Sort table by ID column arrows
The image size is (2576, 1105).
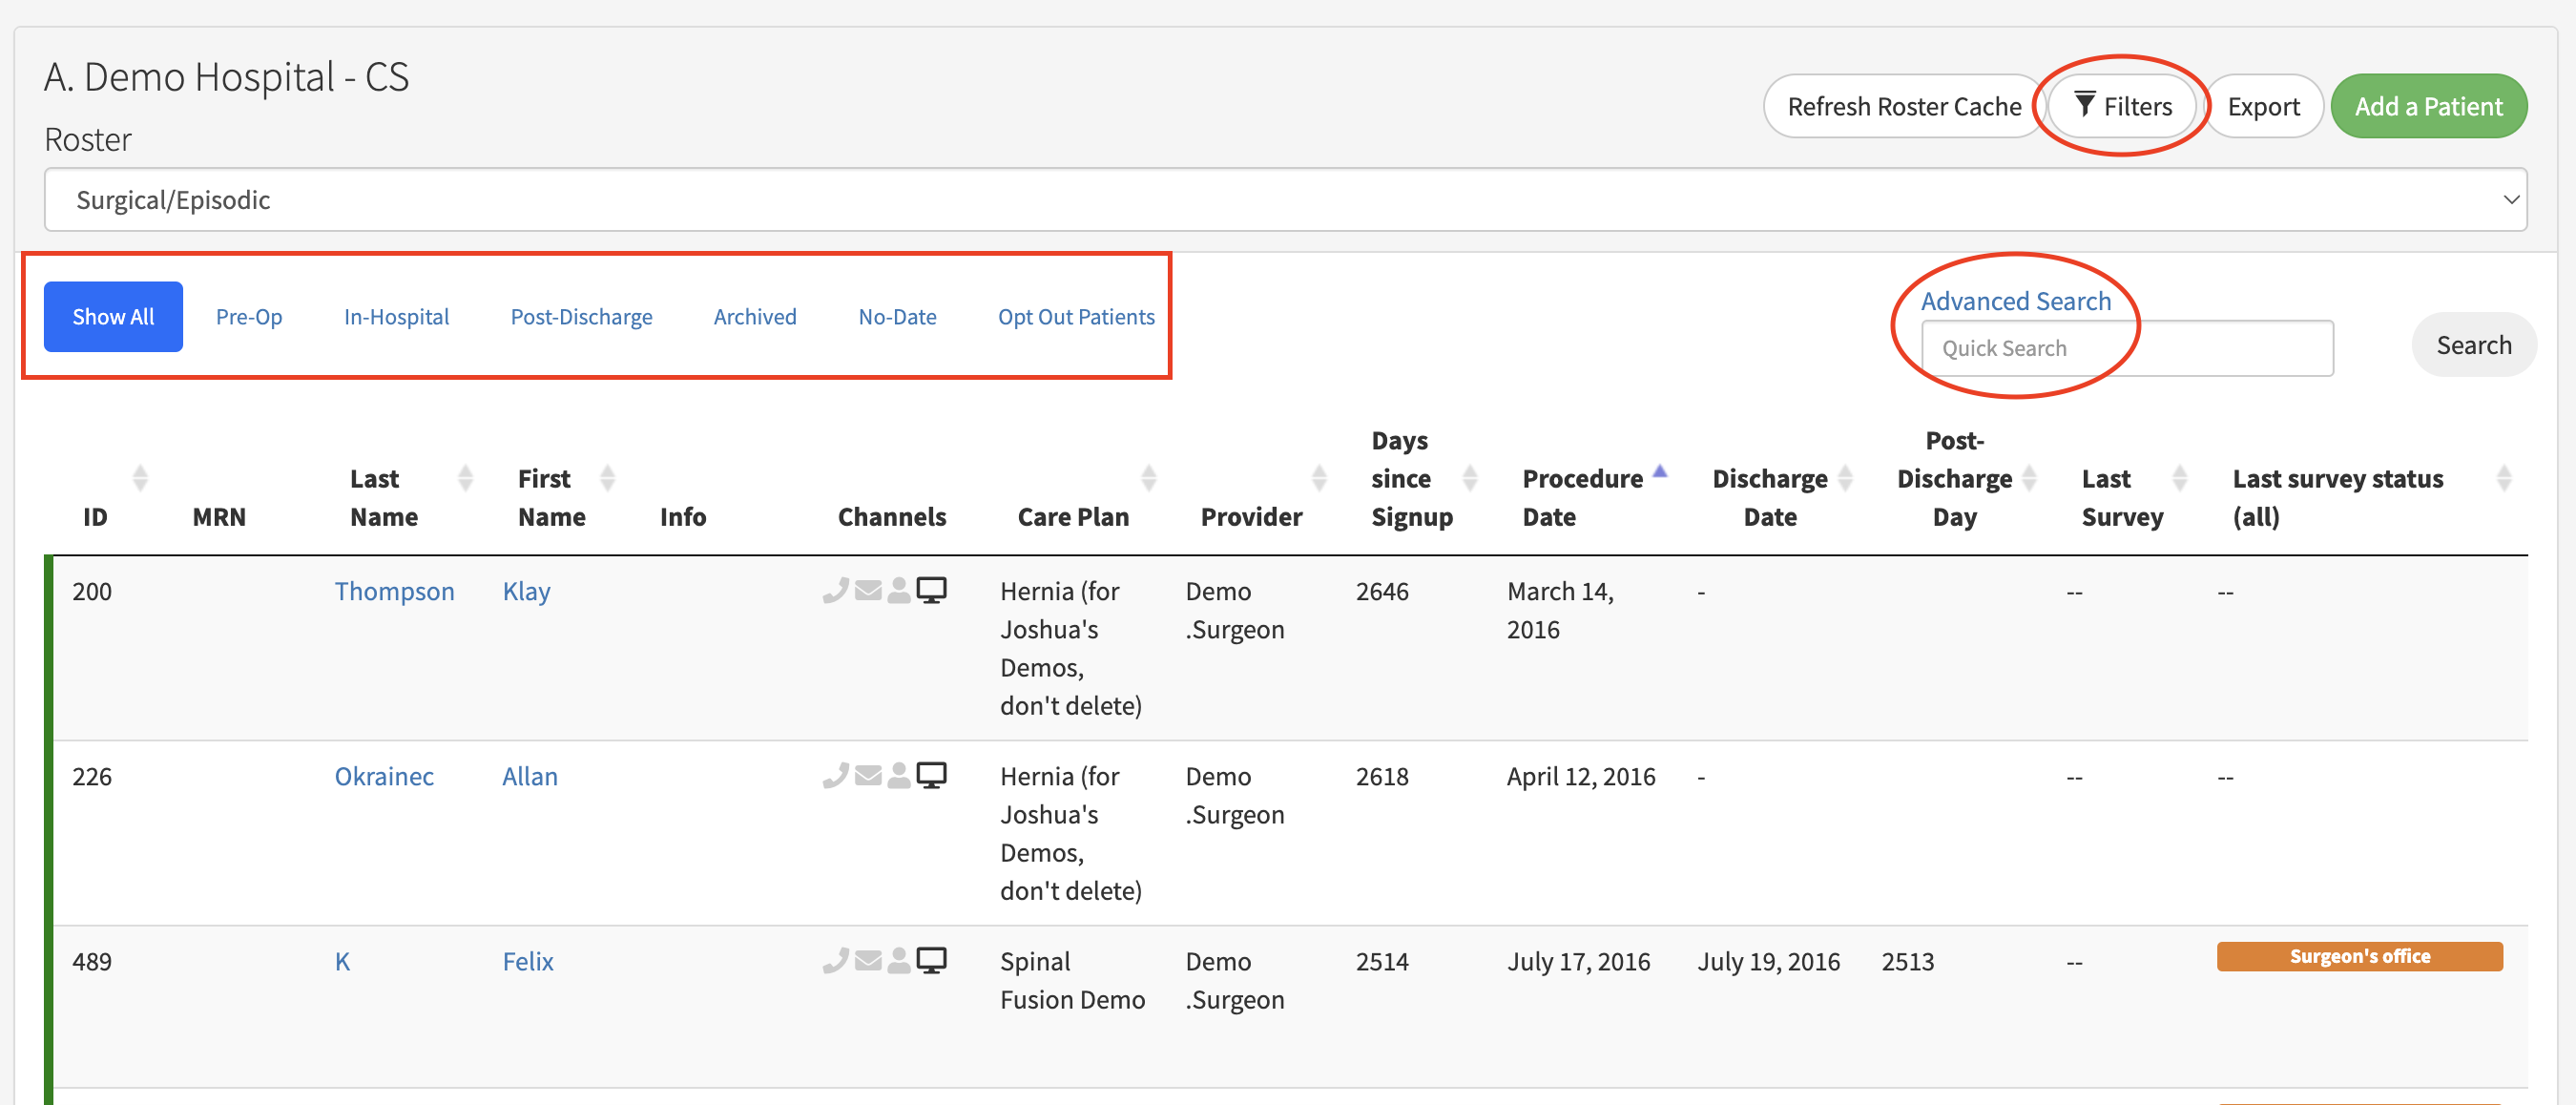[140, 478]
